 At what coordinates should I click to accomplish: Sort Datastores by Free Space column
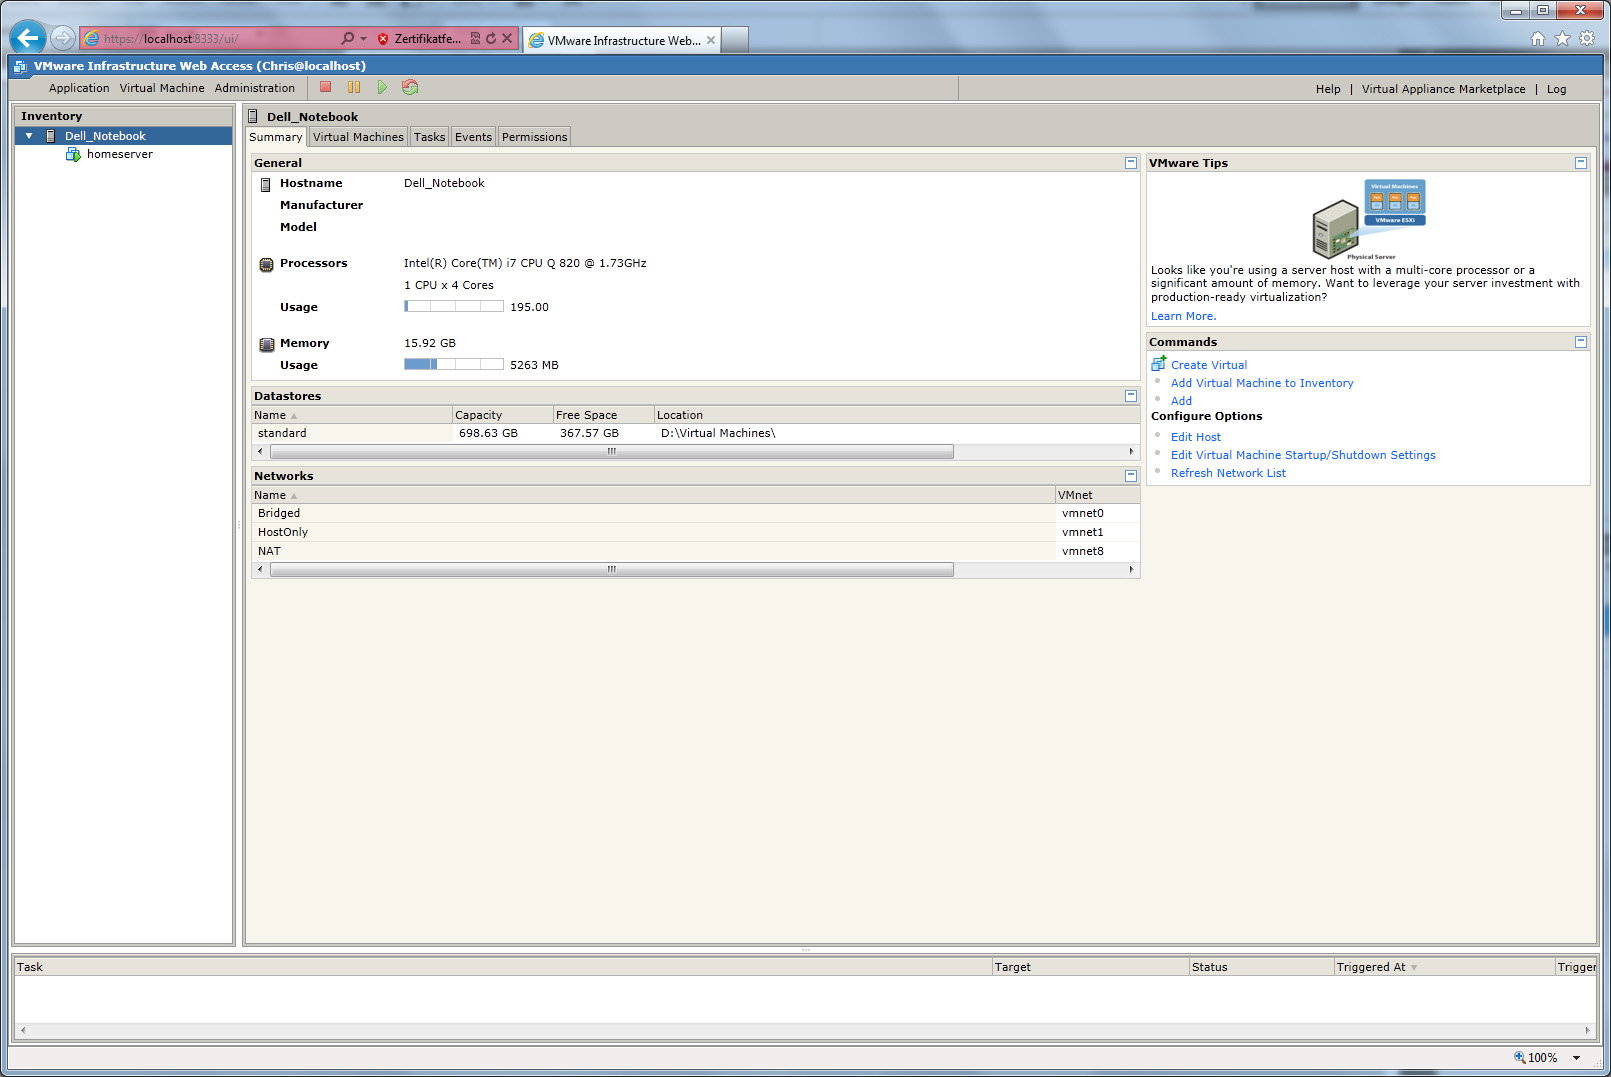point(603,415)
